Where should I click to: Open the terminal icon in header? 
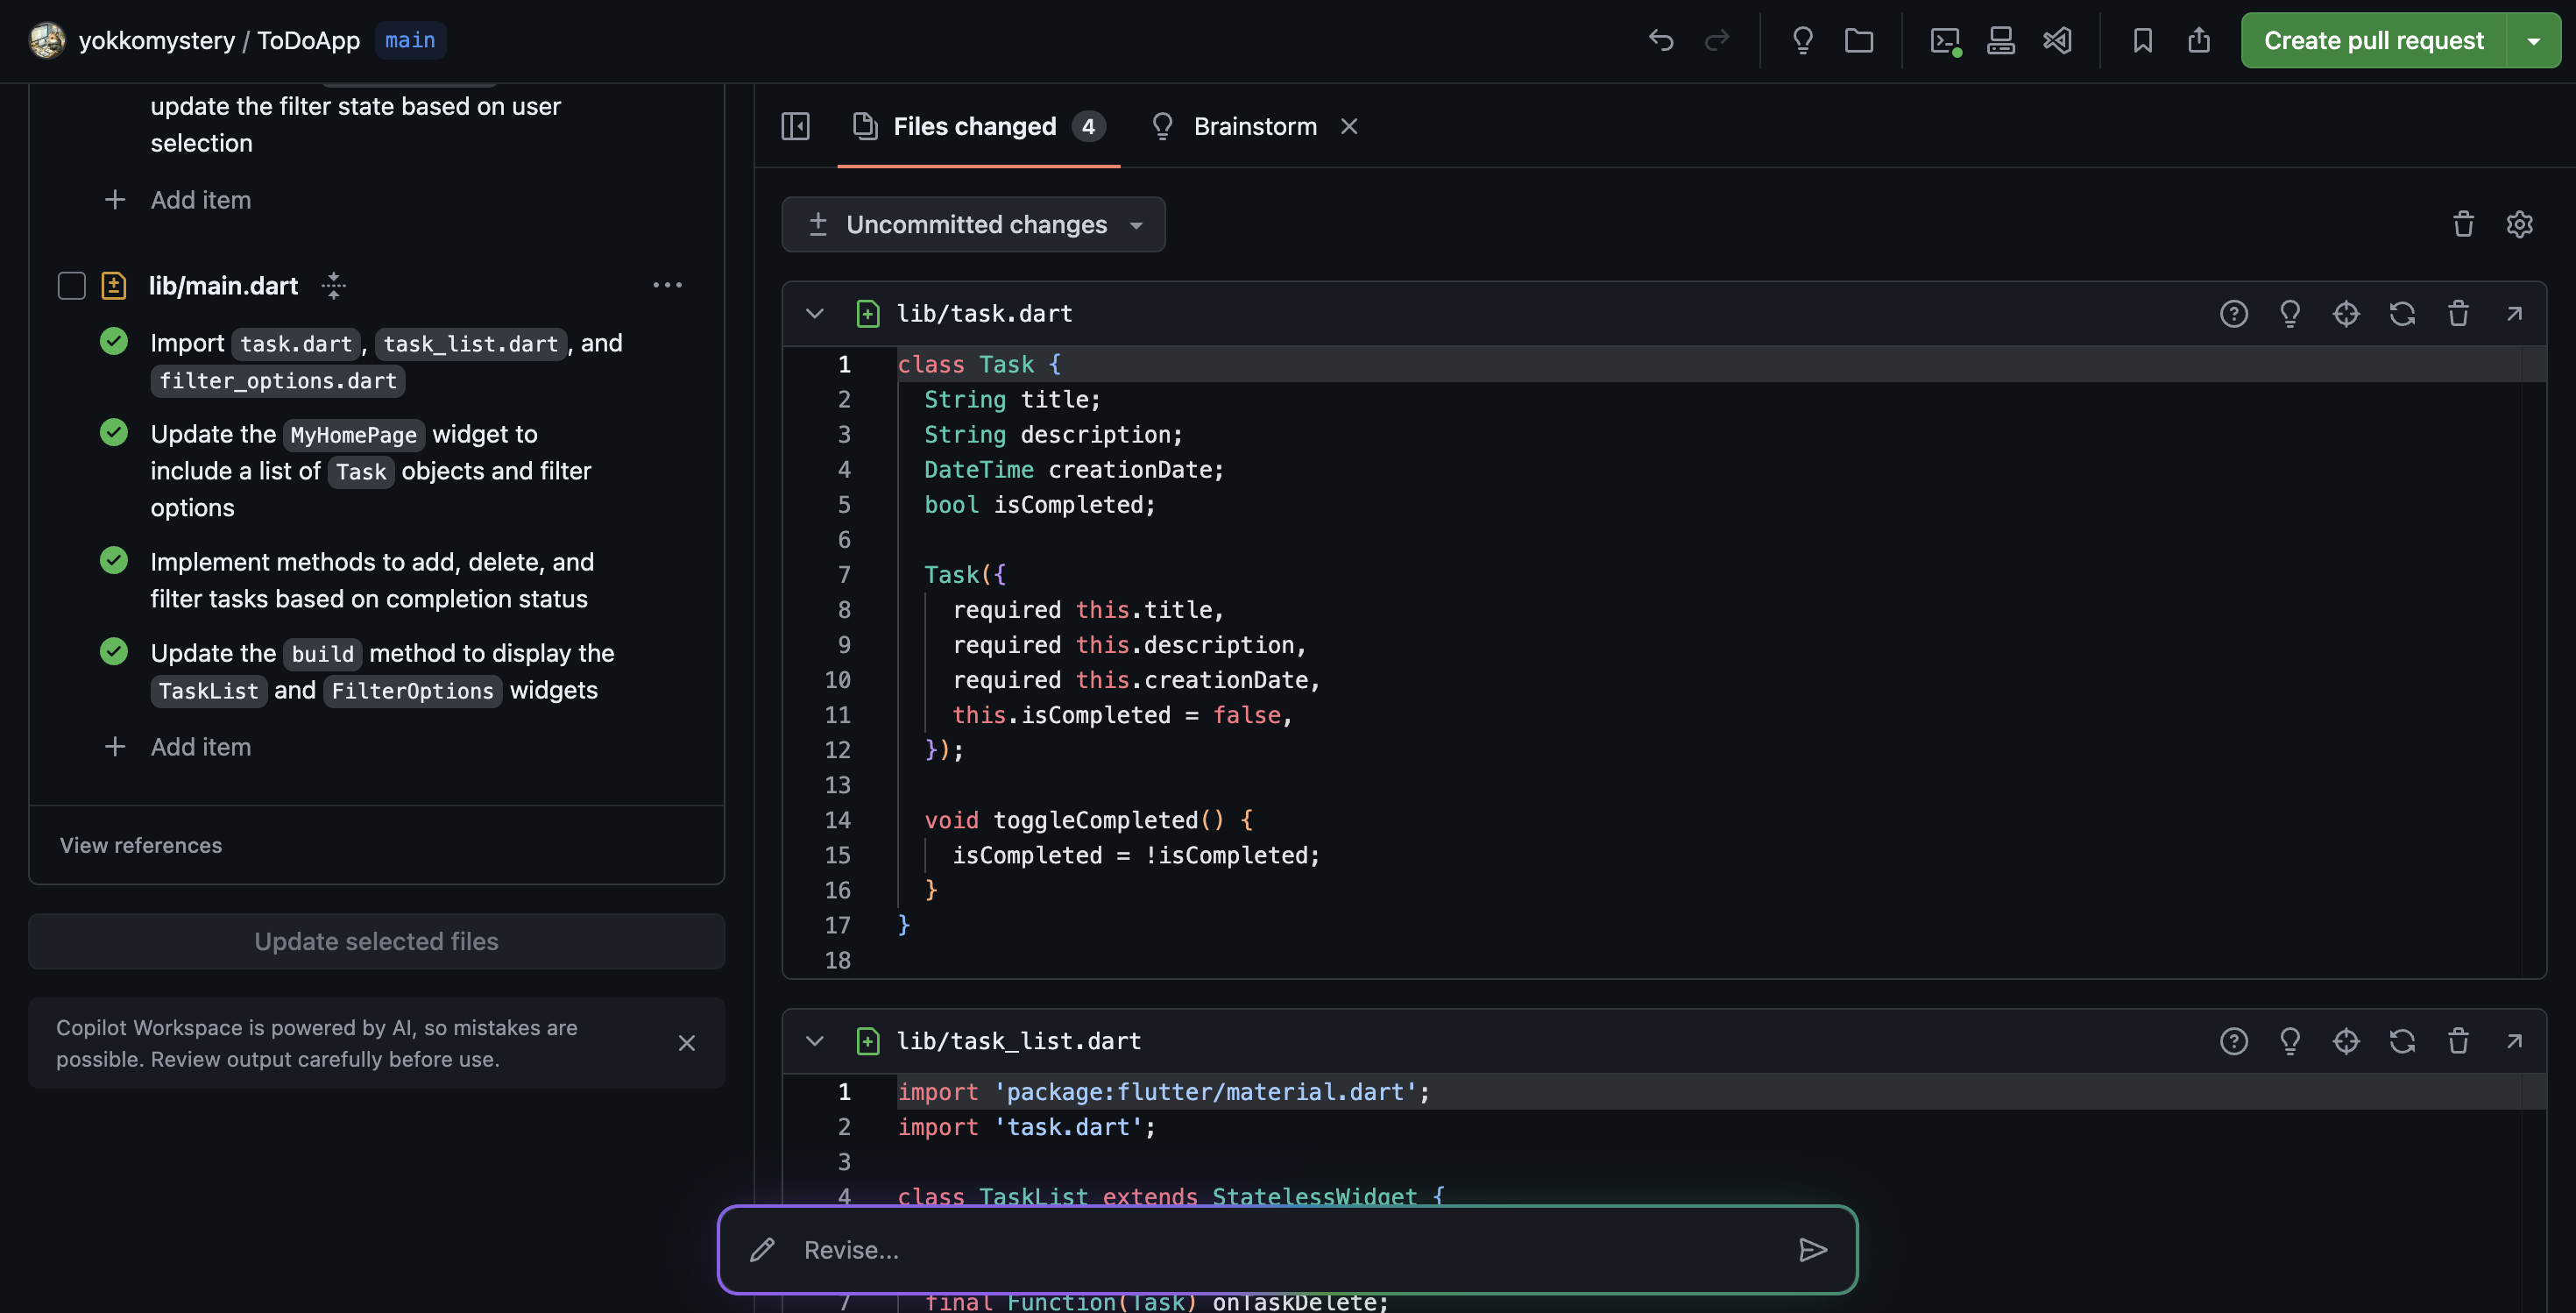(1944, 40)
